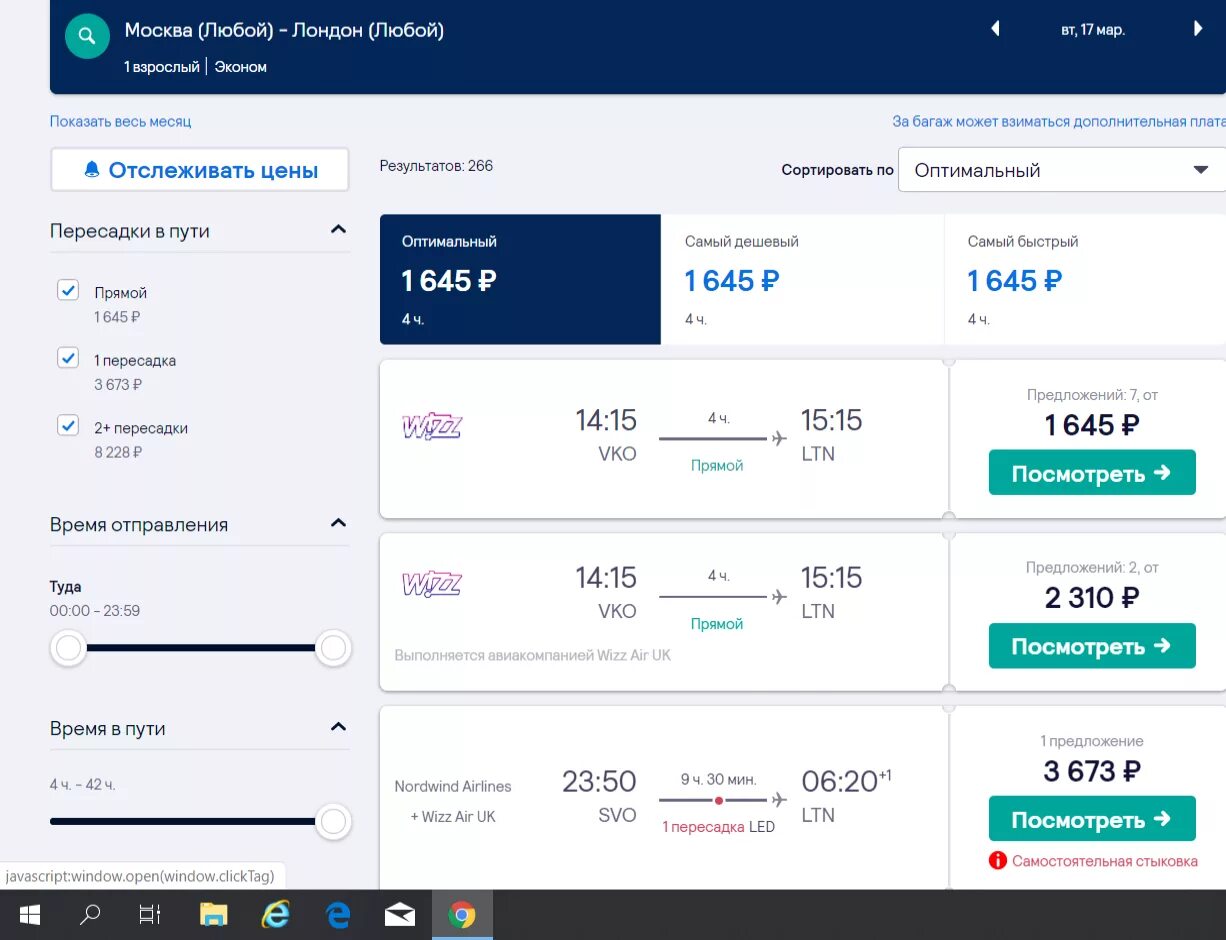Click the Москва - Лондон route search field
Image resolution: width=1226 pixels, height=940 pixels.
pyautogui.click(x=284, y=30)
